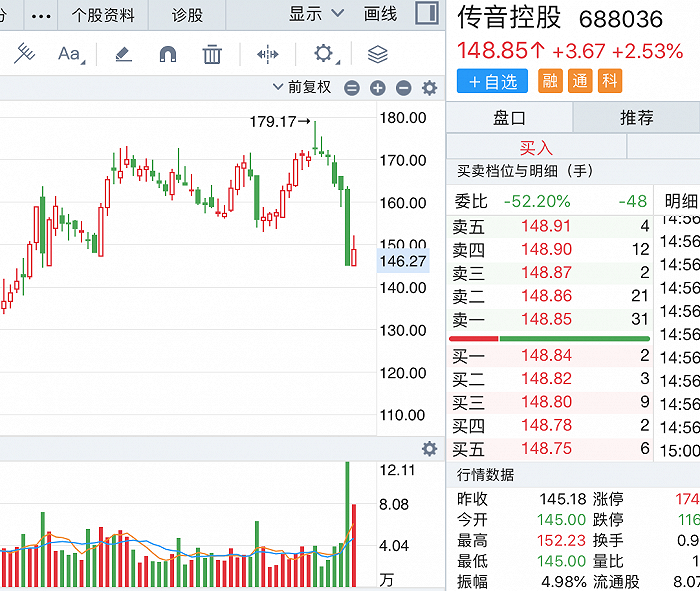Click the 明细 details header
This screenshot has height=591, width=700.
[x=681, y=201]
